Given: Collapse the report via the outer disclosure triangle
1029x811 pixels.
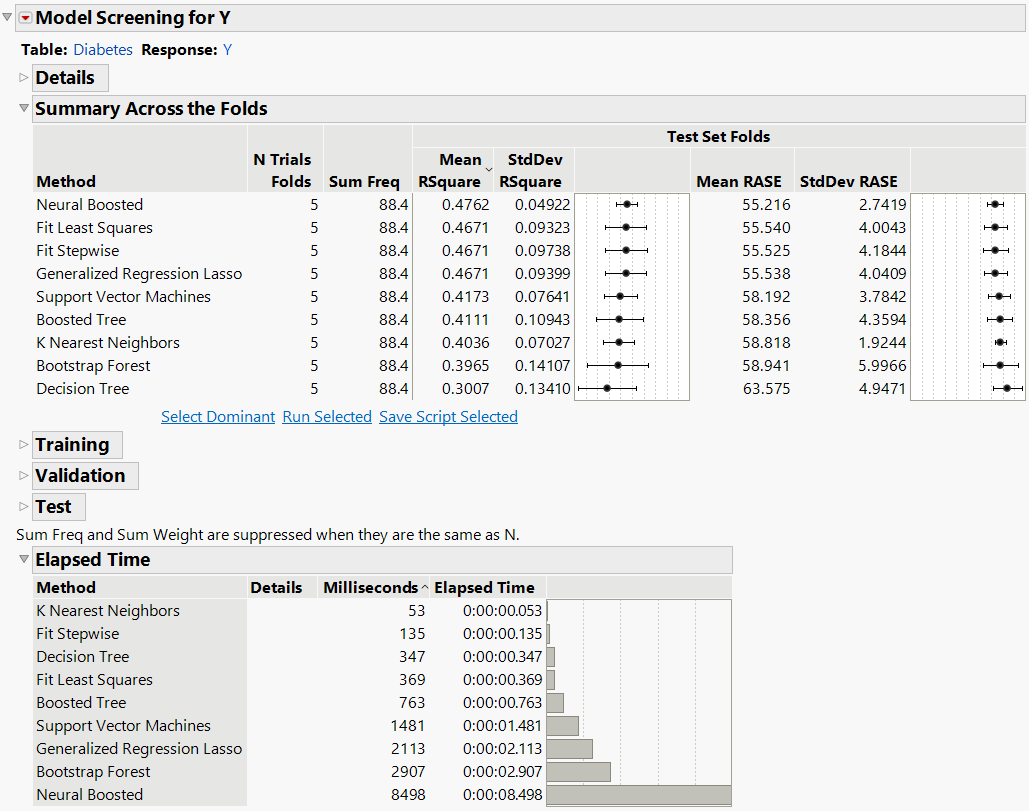Looking at the screenshot, I should click(8, 16).
